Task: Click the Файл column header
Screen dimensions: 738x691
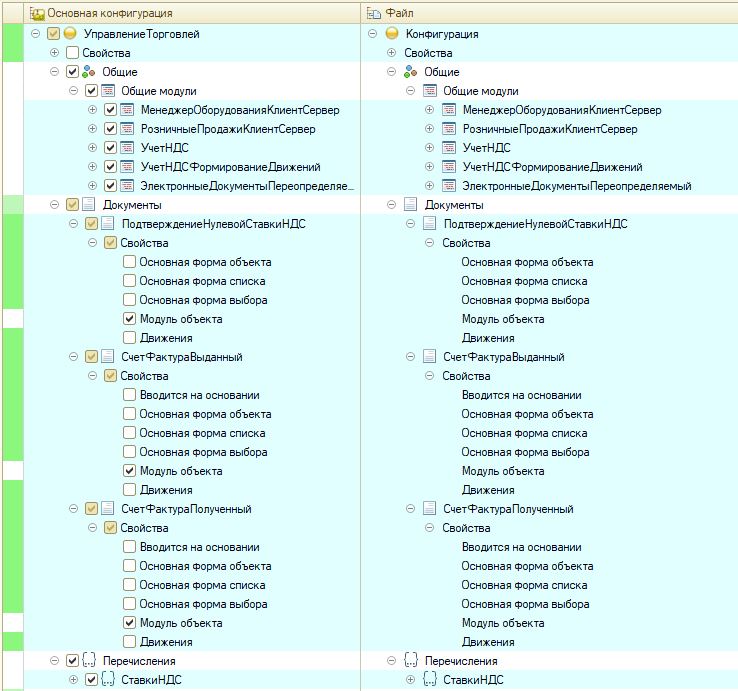Action: point(550,13)
